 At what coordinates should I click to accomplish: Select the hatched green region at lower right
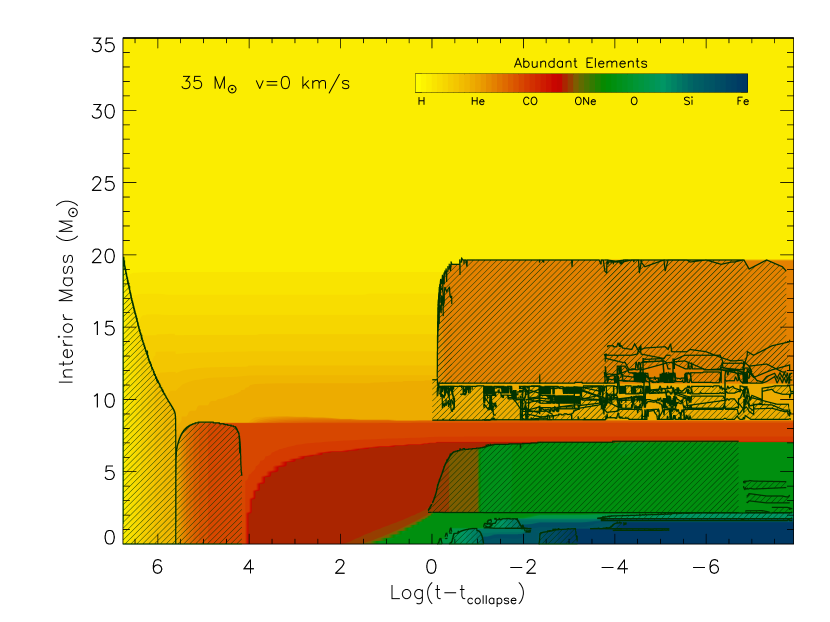coord(600,478)
